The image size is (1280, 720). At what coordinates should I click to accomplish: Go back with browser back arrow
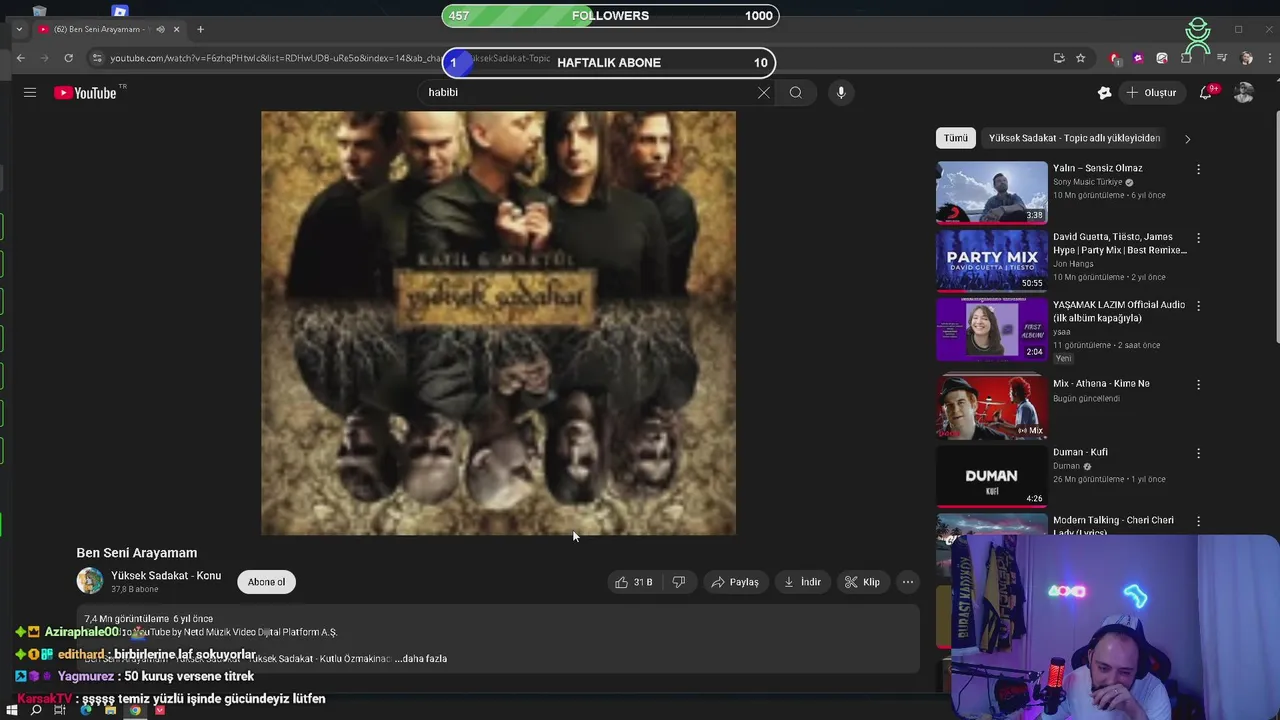pos(20,58)
